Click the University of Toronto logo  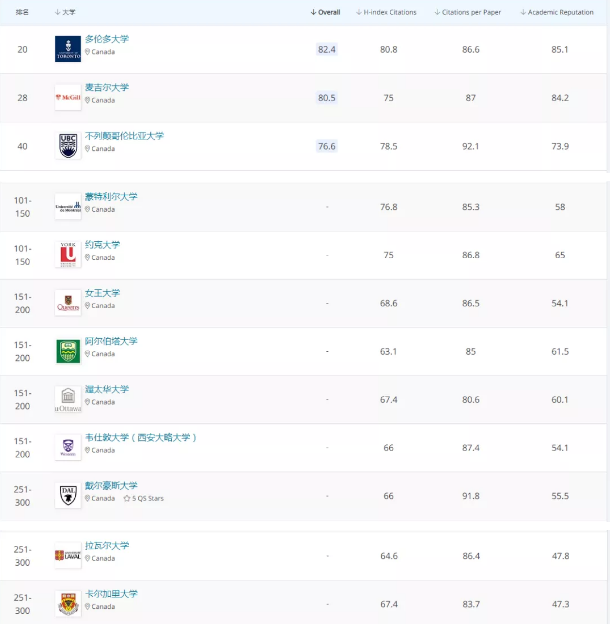(x=68, y=49)
